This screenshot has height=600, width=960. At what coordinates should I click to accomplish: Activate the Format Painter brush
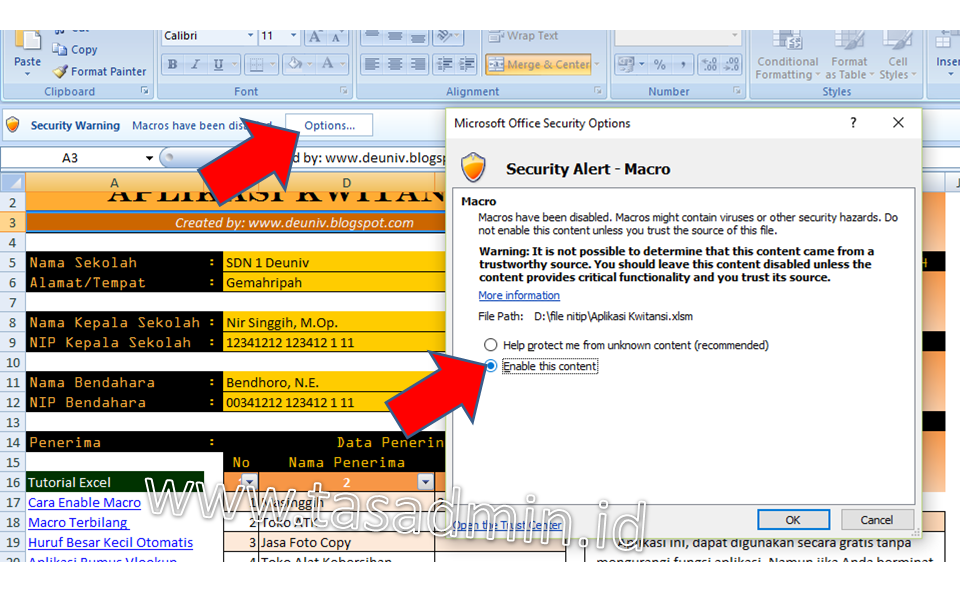(x=100, y=72)
